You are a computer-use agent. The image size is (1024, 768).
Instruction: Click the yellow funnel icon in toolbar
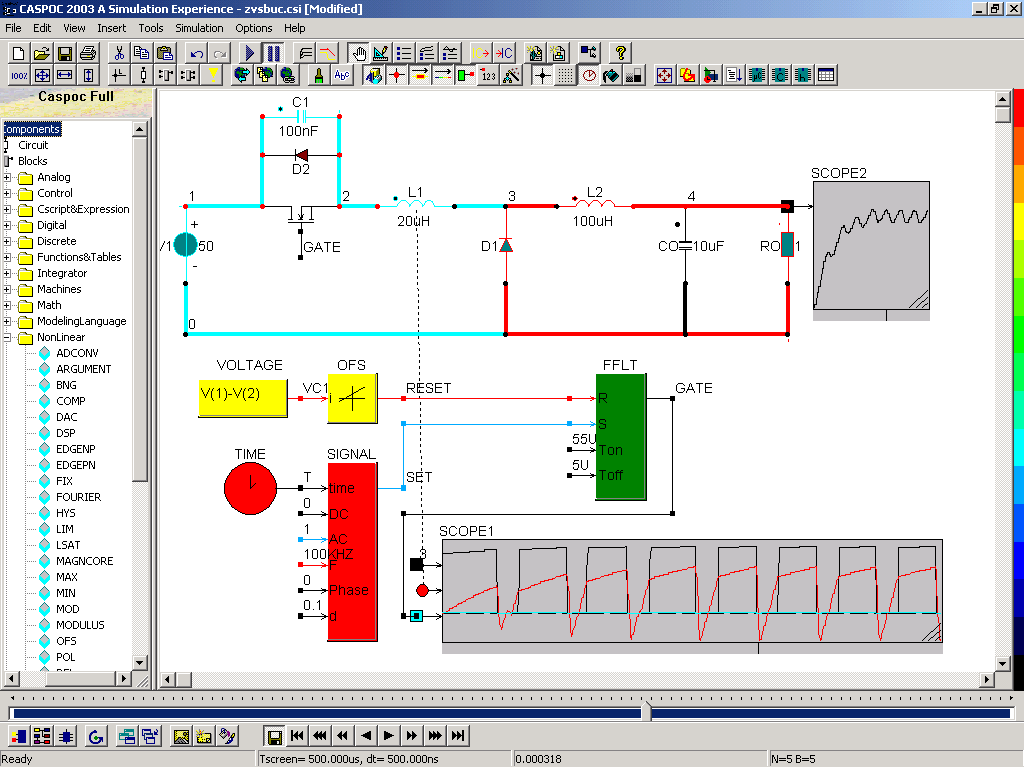[x=212, y=75]
